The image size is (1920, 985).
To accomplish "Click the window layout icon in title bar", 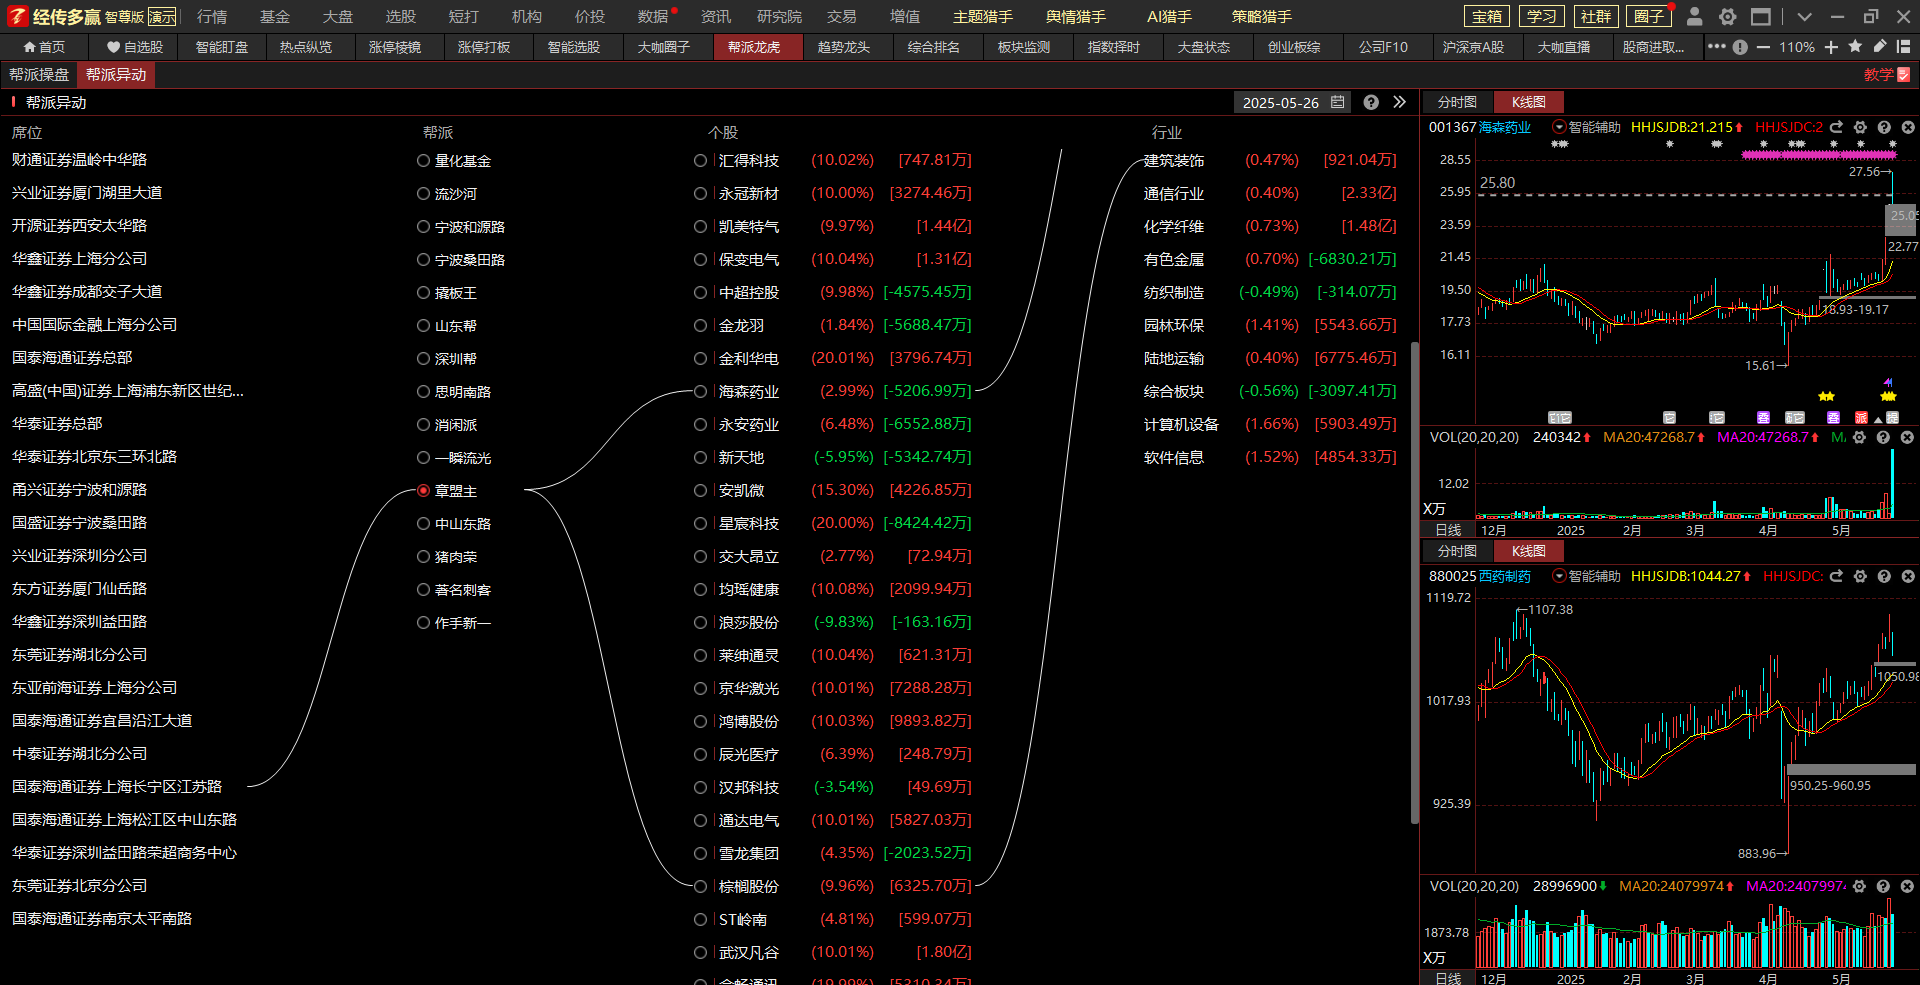I will [1761, 16].
